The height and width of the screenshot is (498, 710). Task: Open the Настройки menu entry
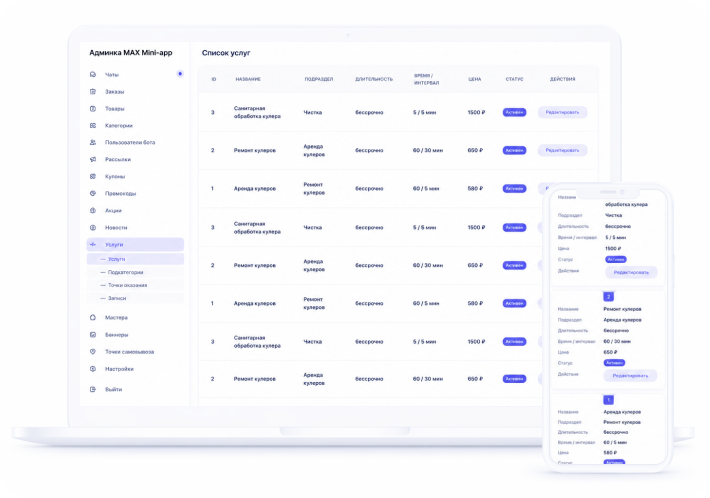point(119,369)
